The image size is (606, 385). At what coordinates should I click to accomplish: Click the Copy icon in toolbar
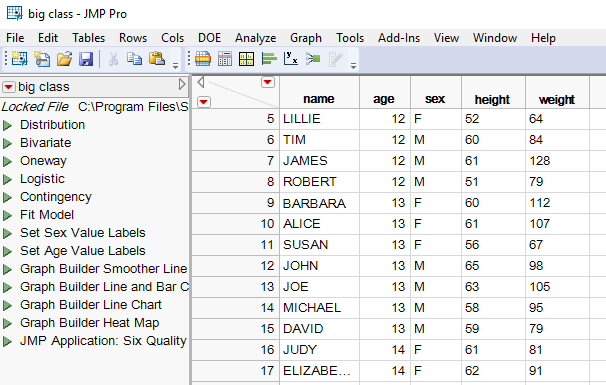point(134,59)
